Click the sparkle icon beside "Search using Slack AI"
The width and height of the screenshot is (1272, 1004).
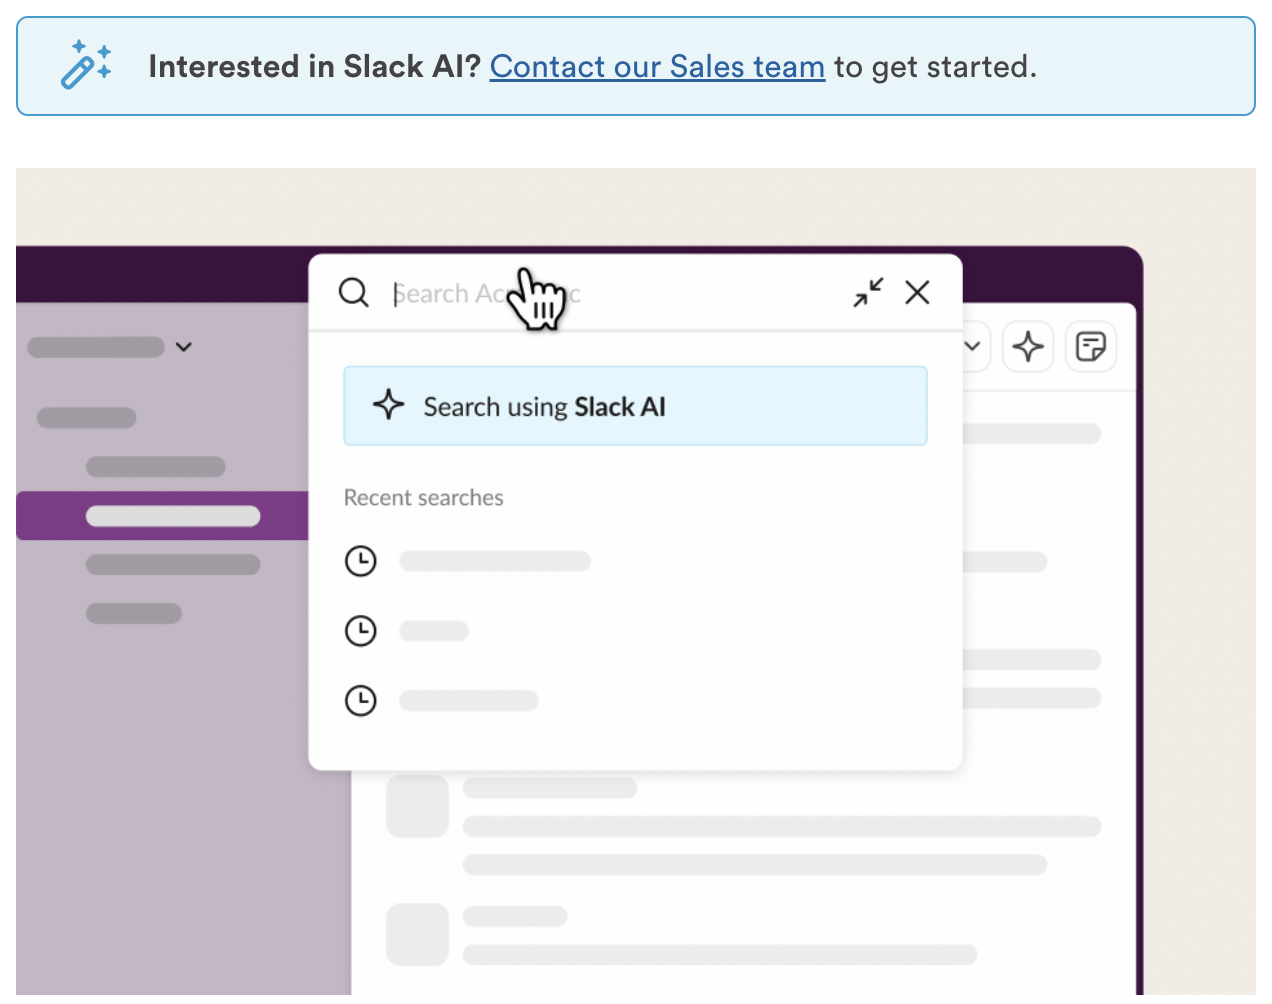click(x=389, y=406)
